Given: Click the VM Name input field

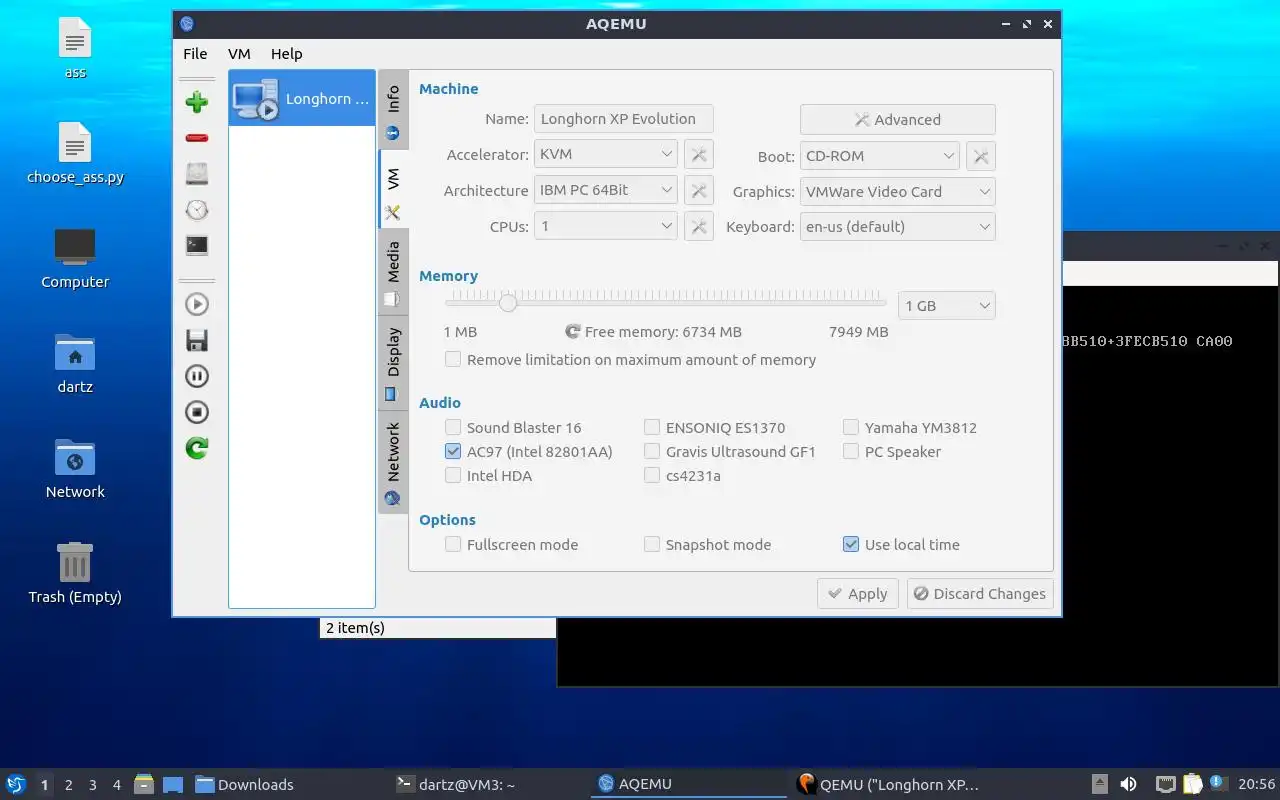Looking at the screenshot, I should pos(623,118).
